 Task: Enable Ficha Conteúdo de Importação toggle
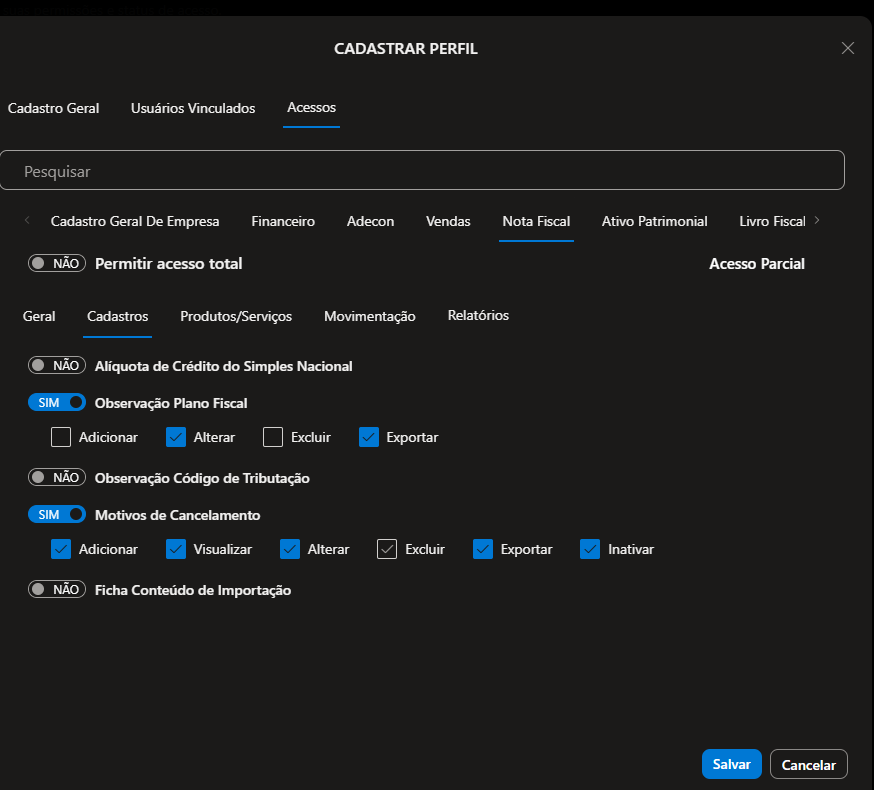[56, 590]
